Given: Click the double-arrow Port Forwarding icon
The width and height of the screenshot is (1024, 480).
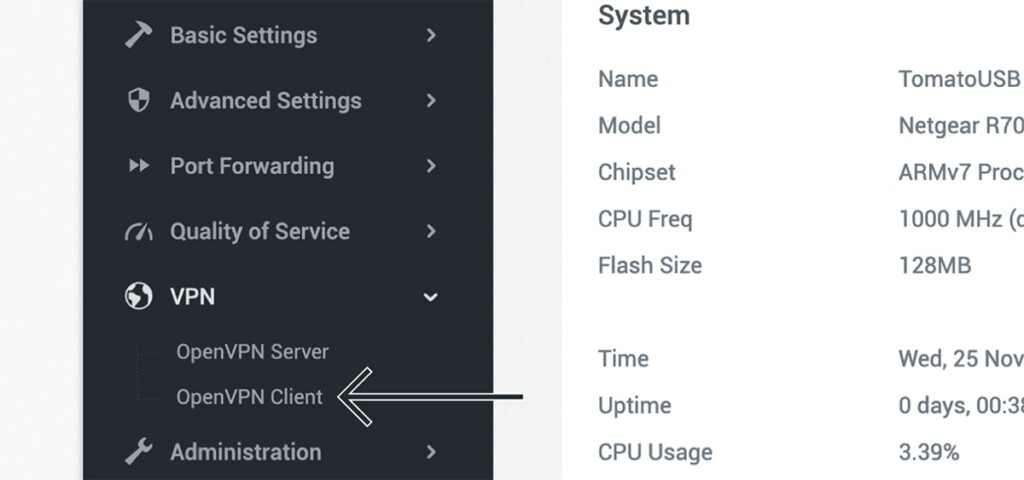Looking at the screenshot, I should tap(138, 166).
